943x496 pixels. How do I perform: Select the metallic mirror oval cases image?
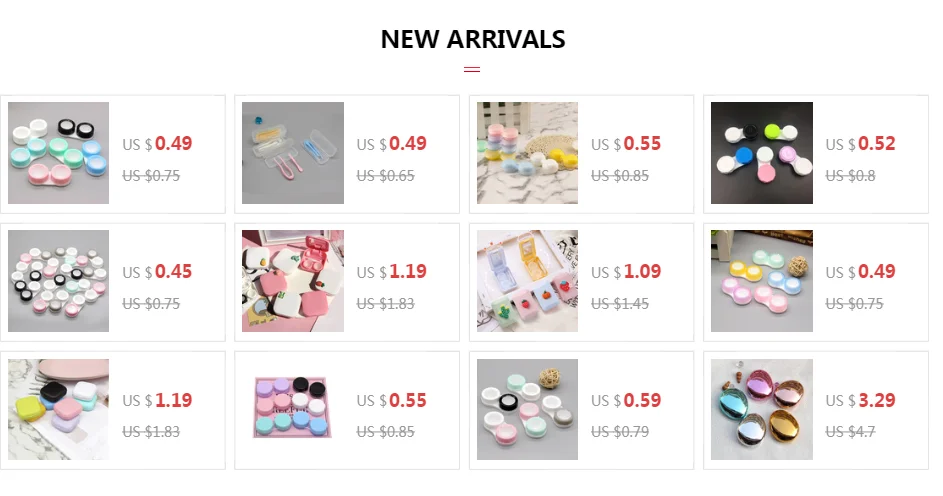(x=761, y=409)
